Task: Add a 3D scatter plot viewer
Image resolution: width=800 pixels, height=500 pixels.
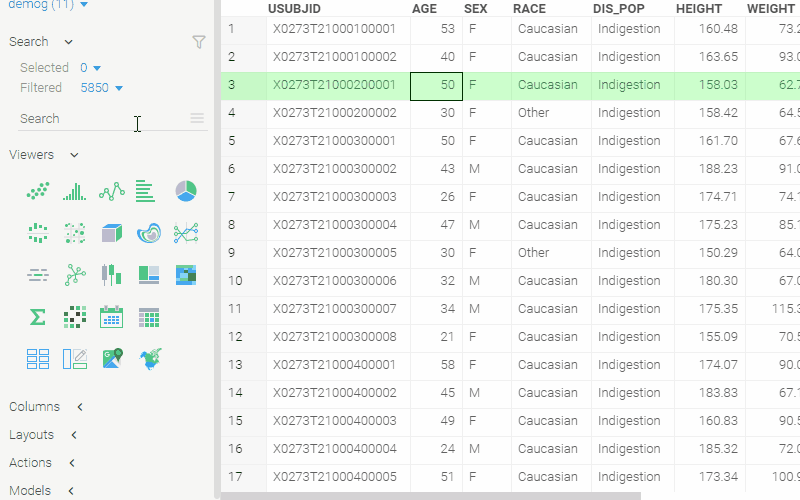Action: pyautogui.click(x=111, y=233)
